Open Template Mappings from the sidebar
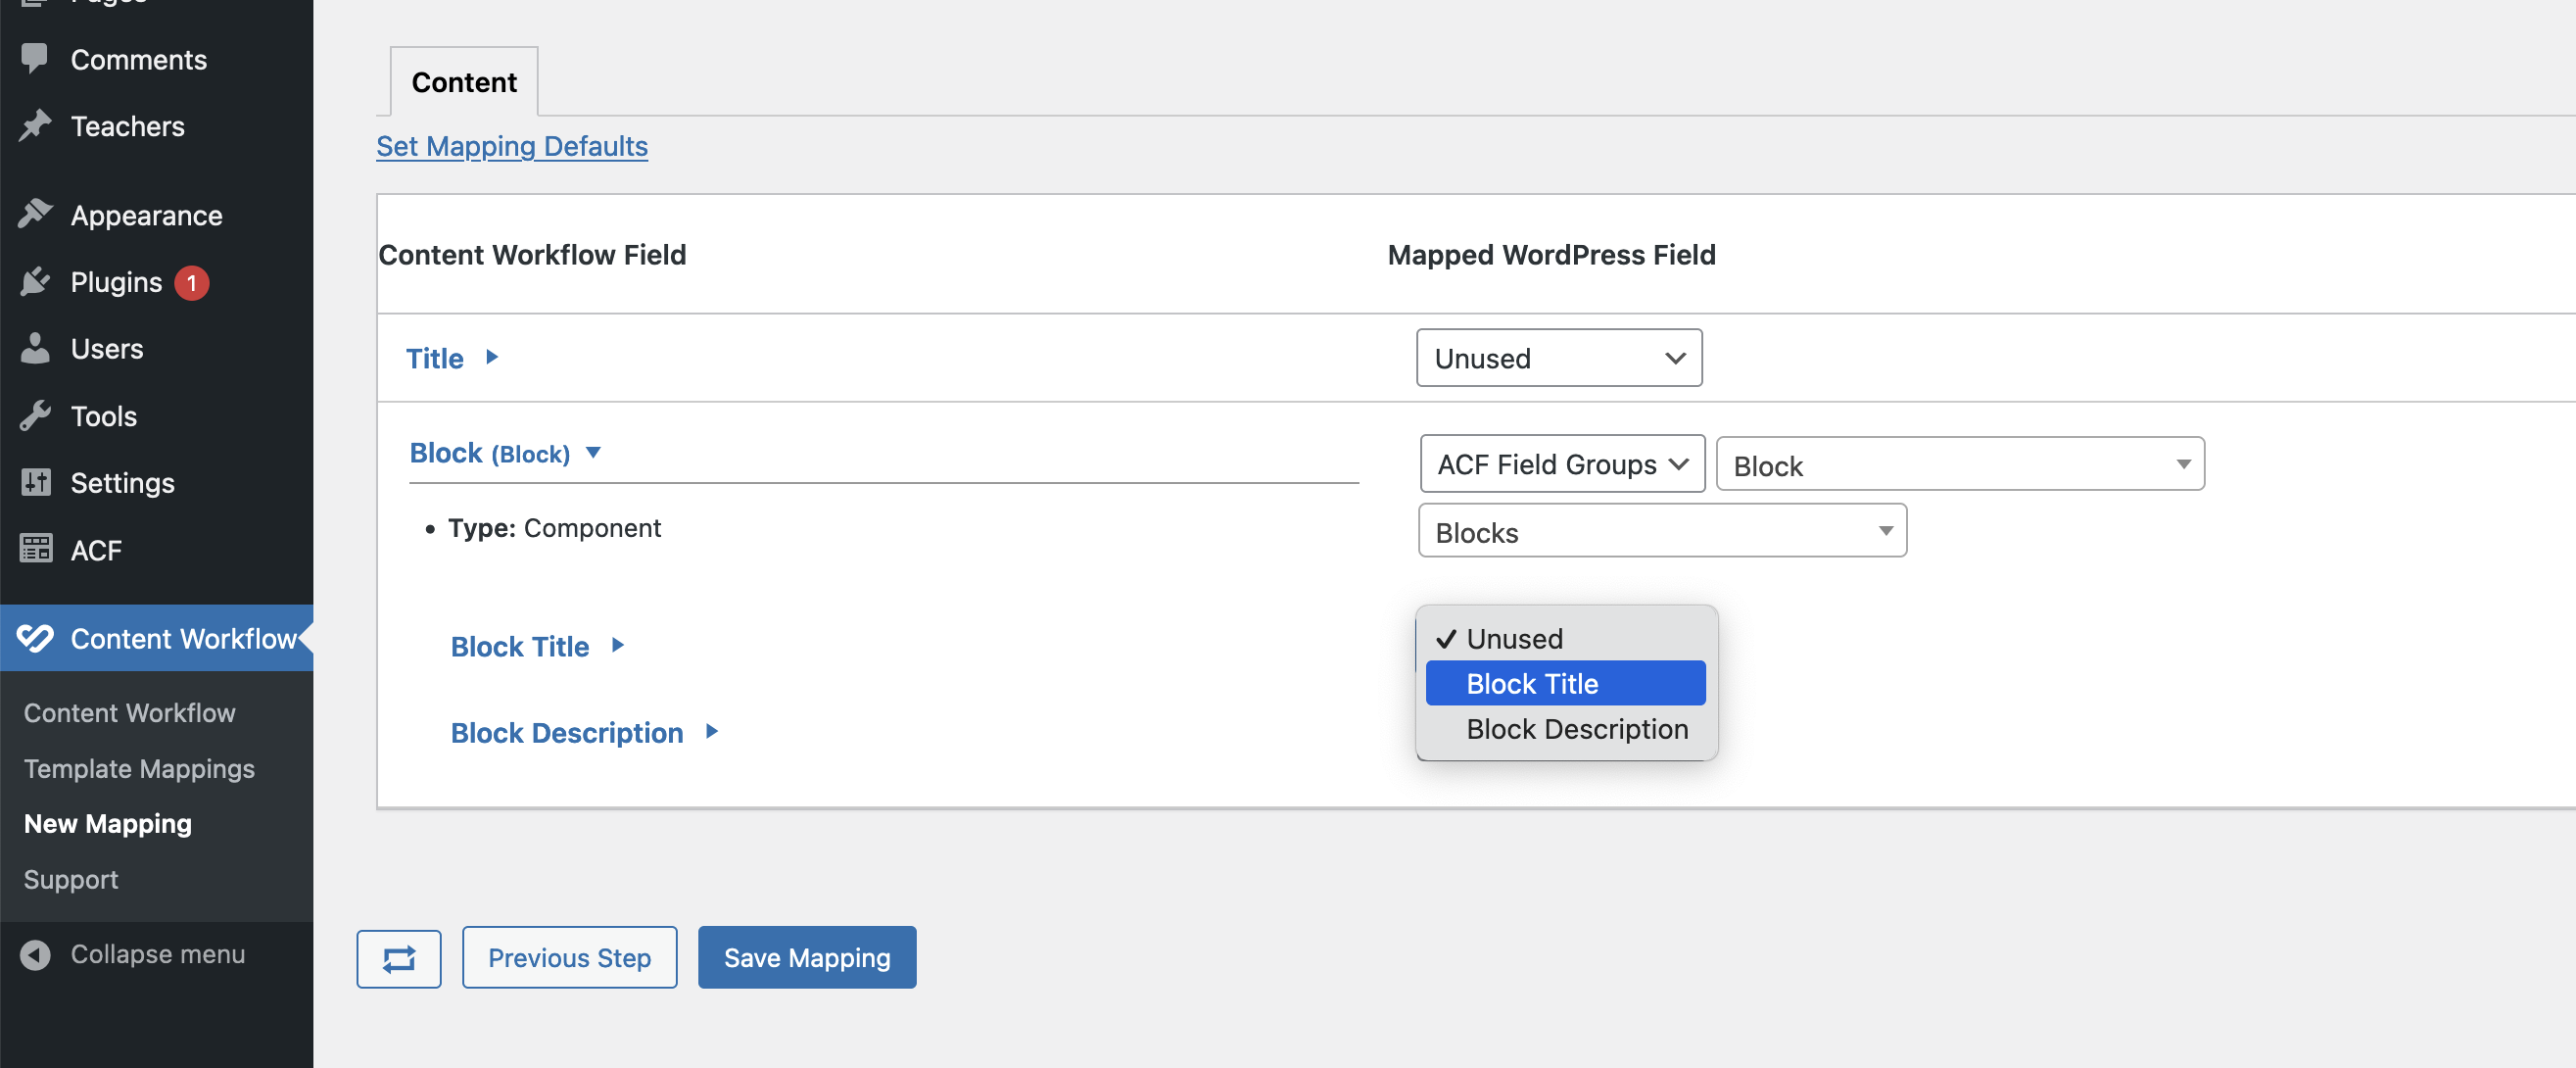Screen dimensions: 2576x1068 139,768
